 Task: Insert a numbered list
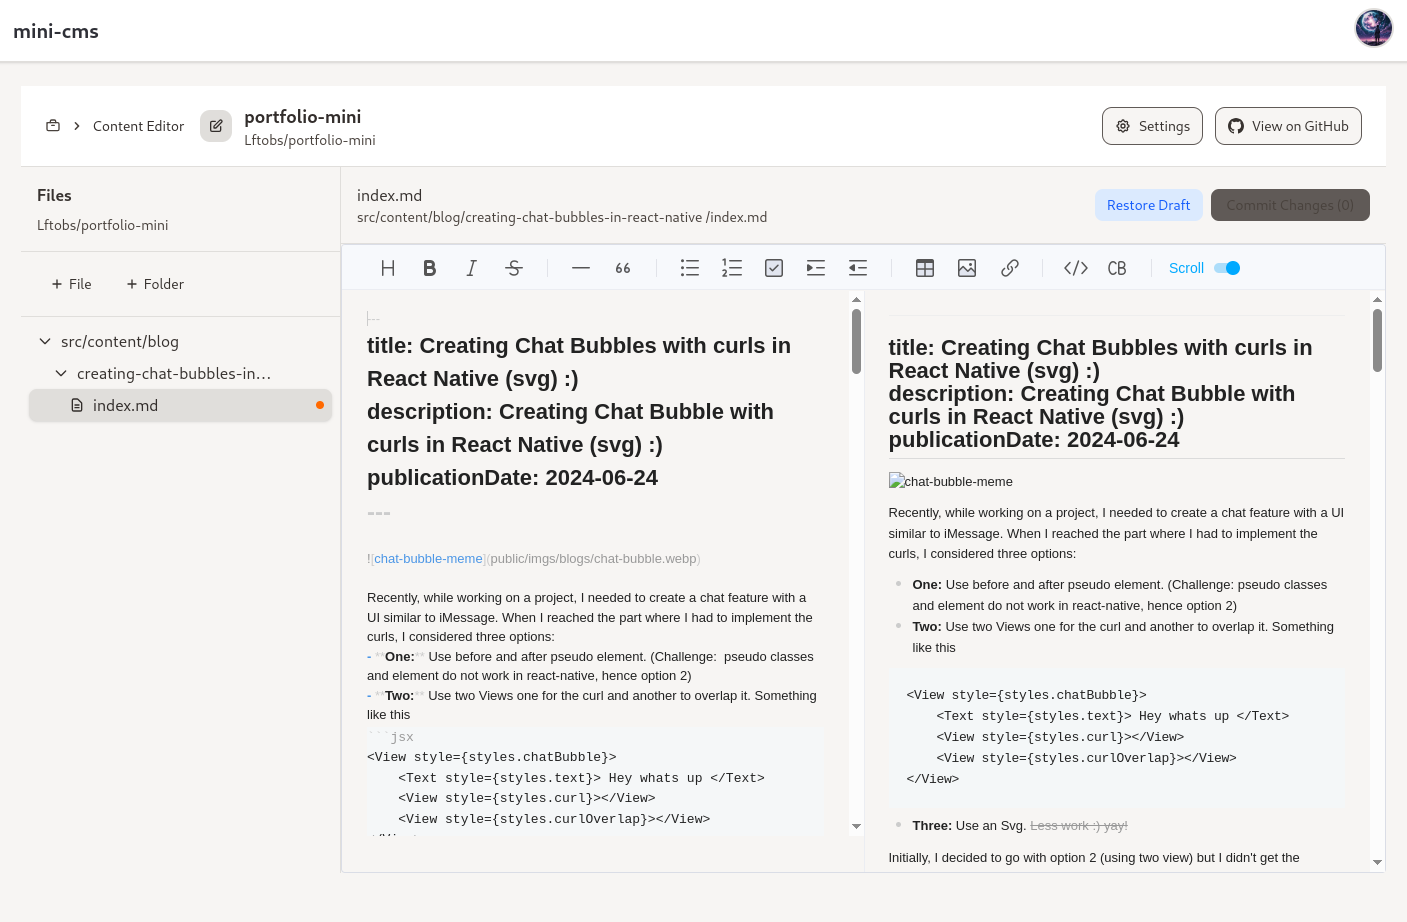731,267
